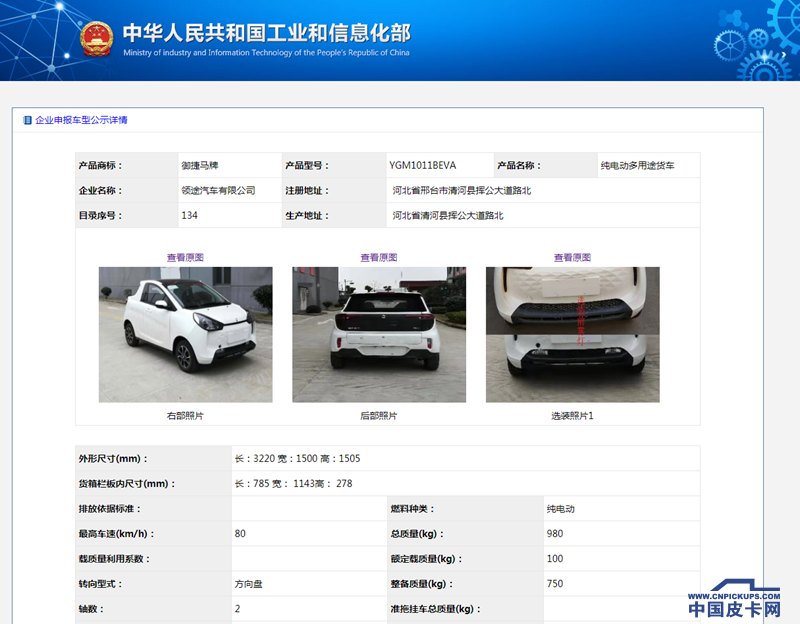The width and height of the screenshot is (800, 624).
Task: Open 查看原图 link above rear car photo
Action: click(x=379, y=257)
